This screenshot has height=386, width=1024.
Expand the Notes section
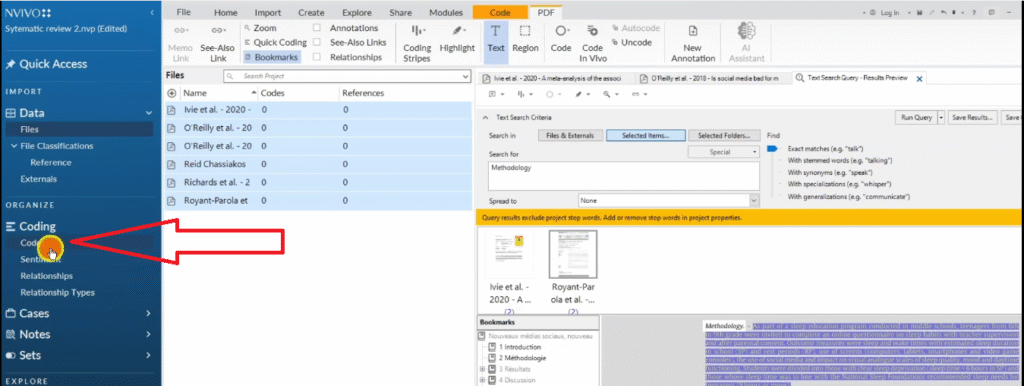pos(149,334)
